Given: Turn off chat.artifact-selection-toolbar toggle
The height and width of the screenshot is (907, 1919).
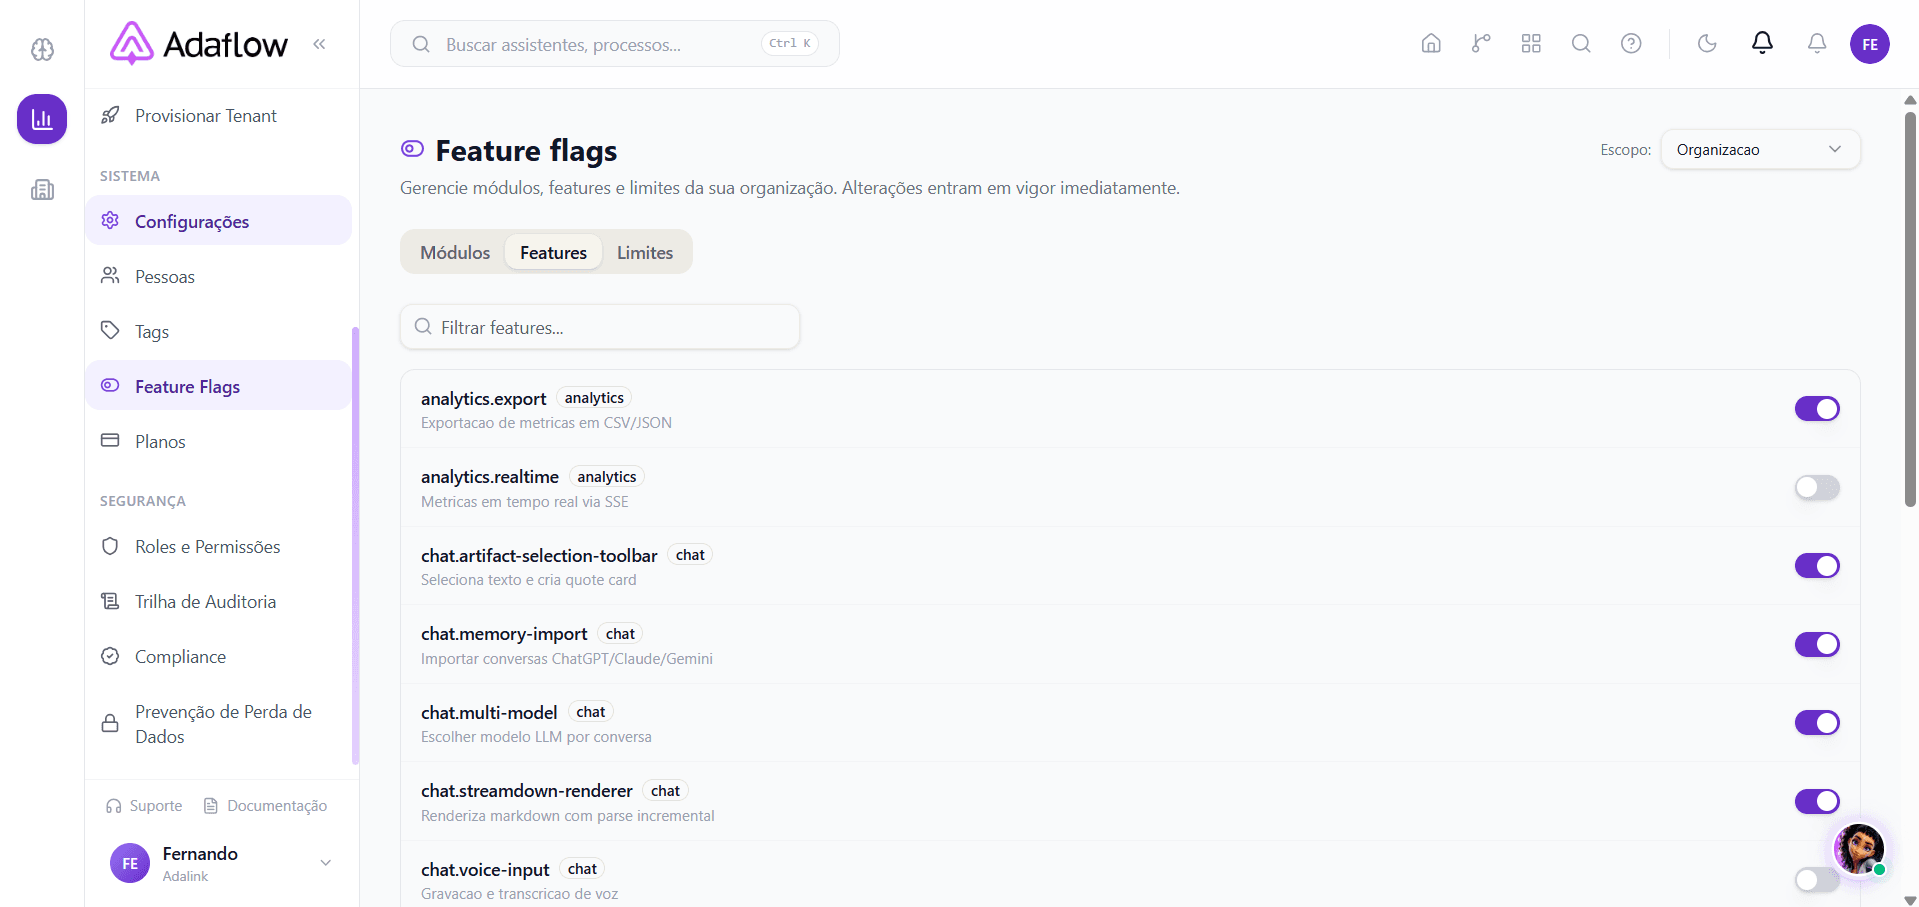Looking at the screenshot, I should pos(1817,565).
